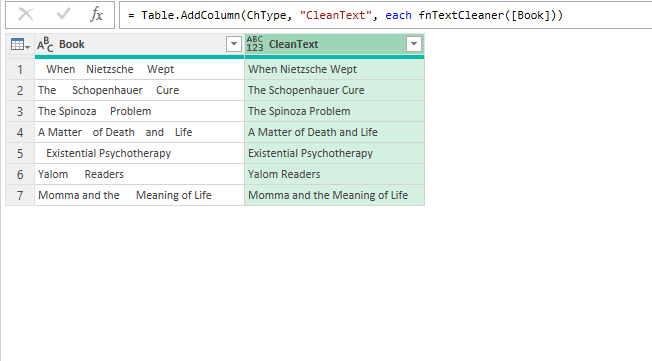Image resolution: width=652 pixels, height=361 pixels.
Task: Select row number 1
Action: (20, 69)
